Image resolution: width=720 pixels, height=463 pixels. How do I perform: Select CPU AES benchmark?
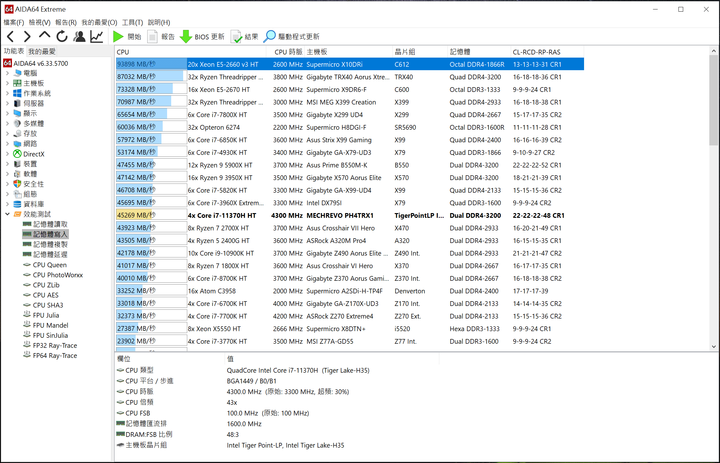(41, 295)
